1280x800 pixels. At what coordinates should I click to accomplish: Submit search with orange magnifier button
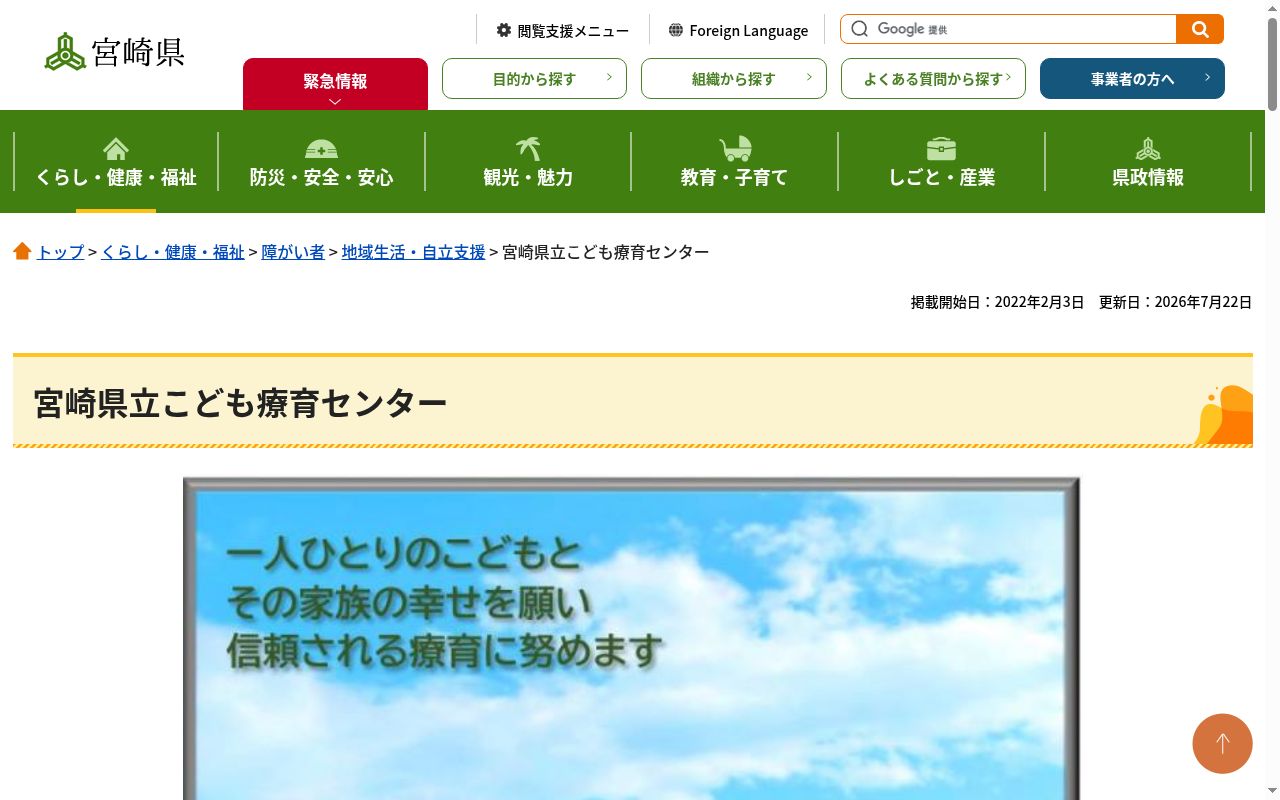(1200, 29)
